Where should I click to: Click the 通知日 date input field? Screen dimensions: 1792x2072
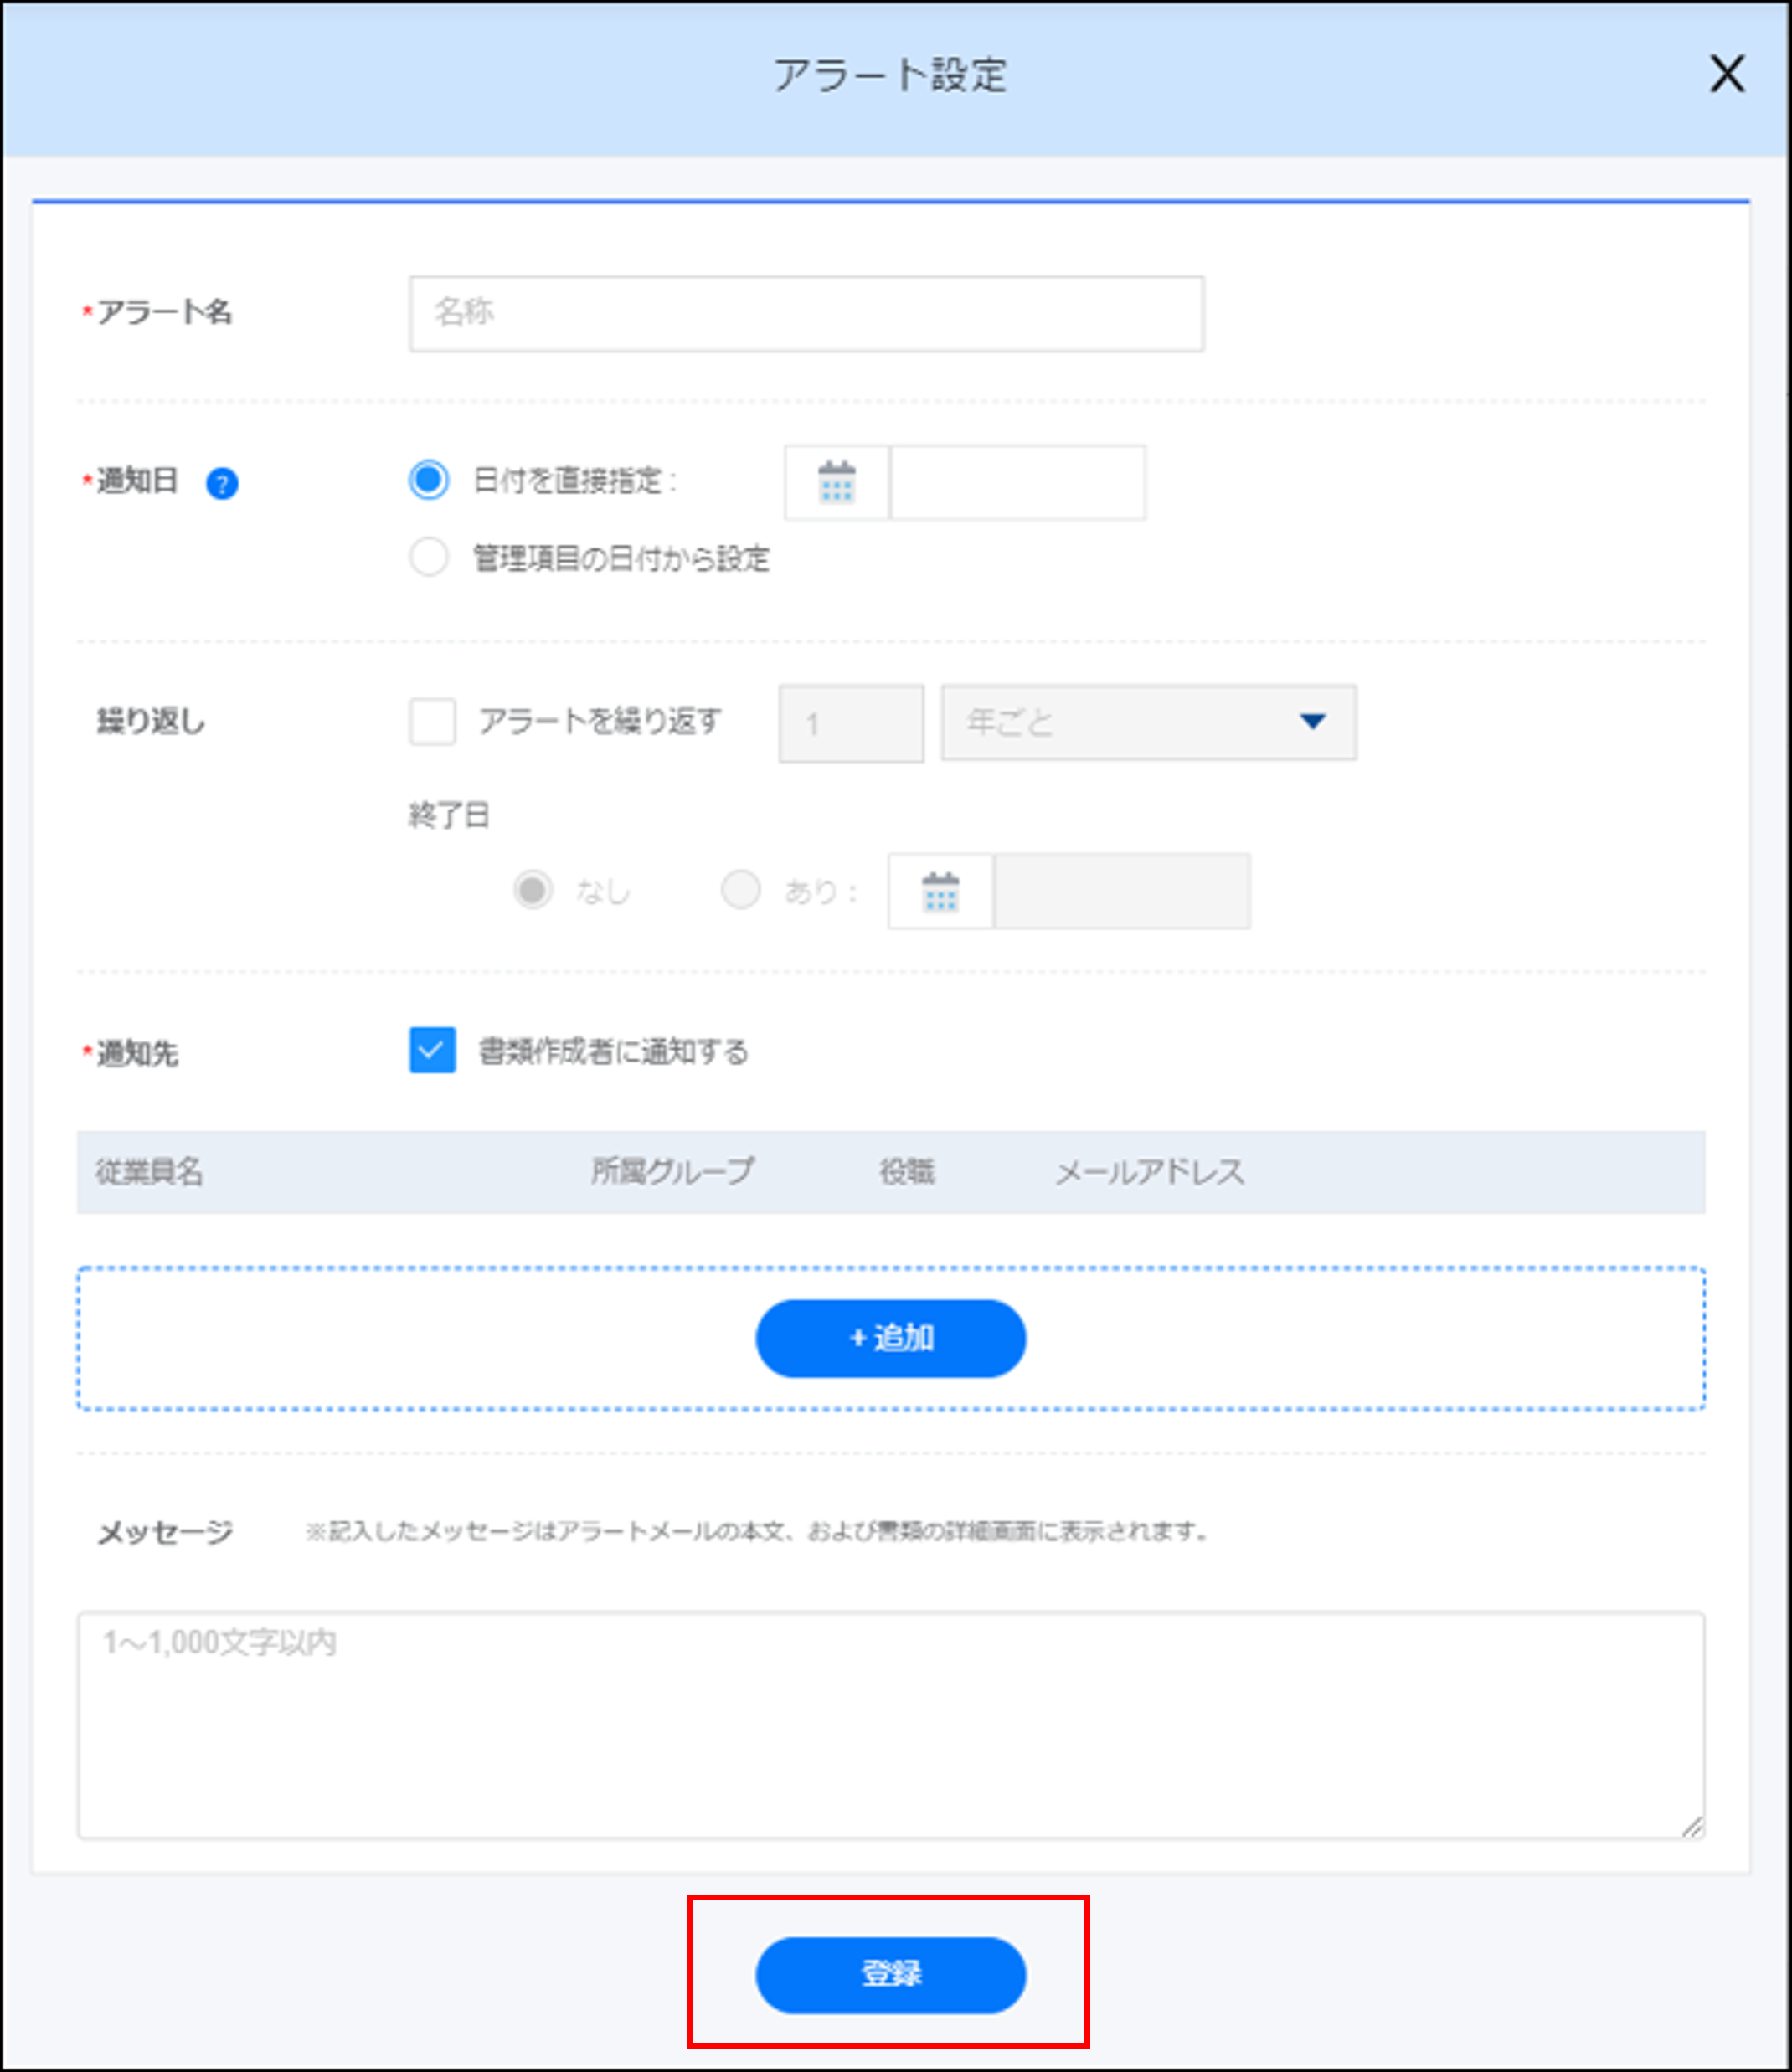(1017, 483)
